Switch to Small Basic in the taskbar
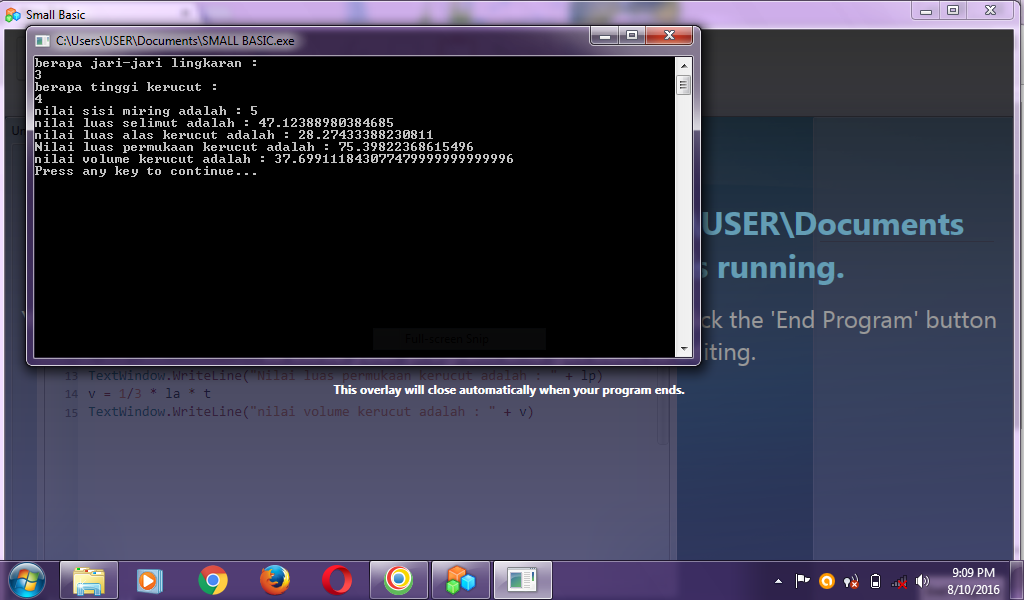Image resolution: width=1024 pixels, height=600 pixels. point(460,580)
